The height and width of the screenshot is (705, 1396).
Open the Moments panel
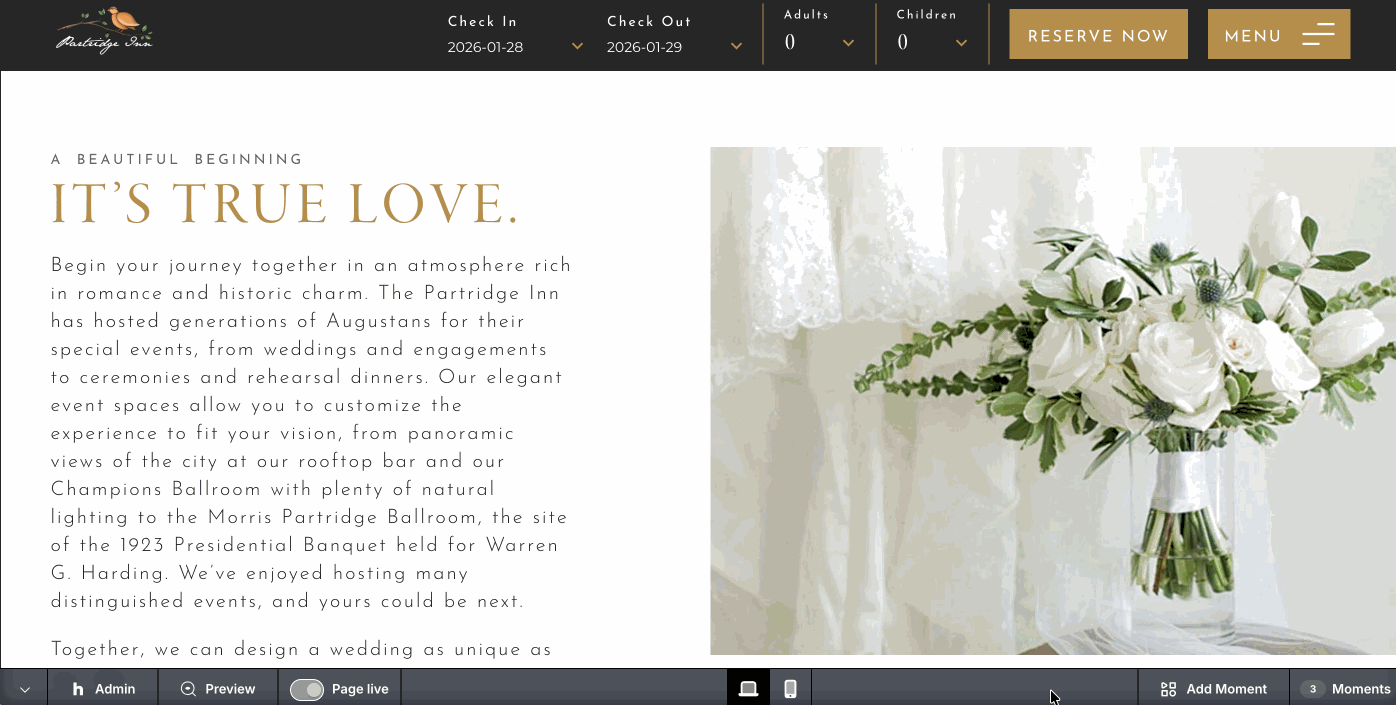1360,689
